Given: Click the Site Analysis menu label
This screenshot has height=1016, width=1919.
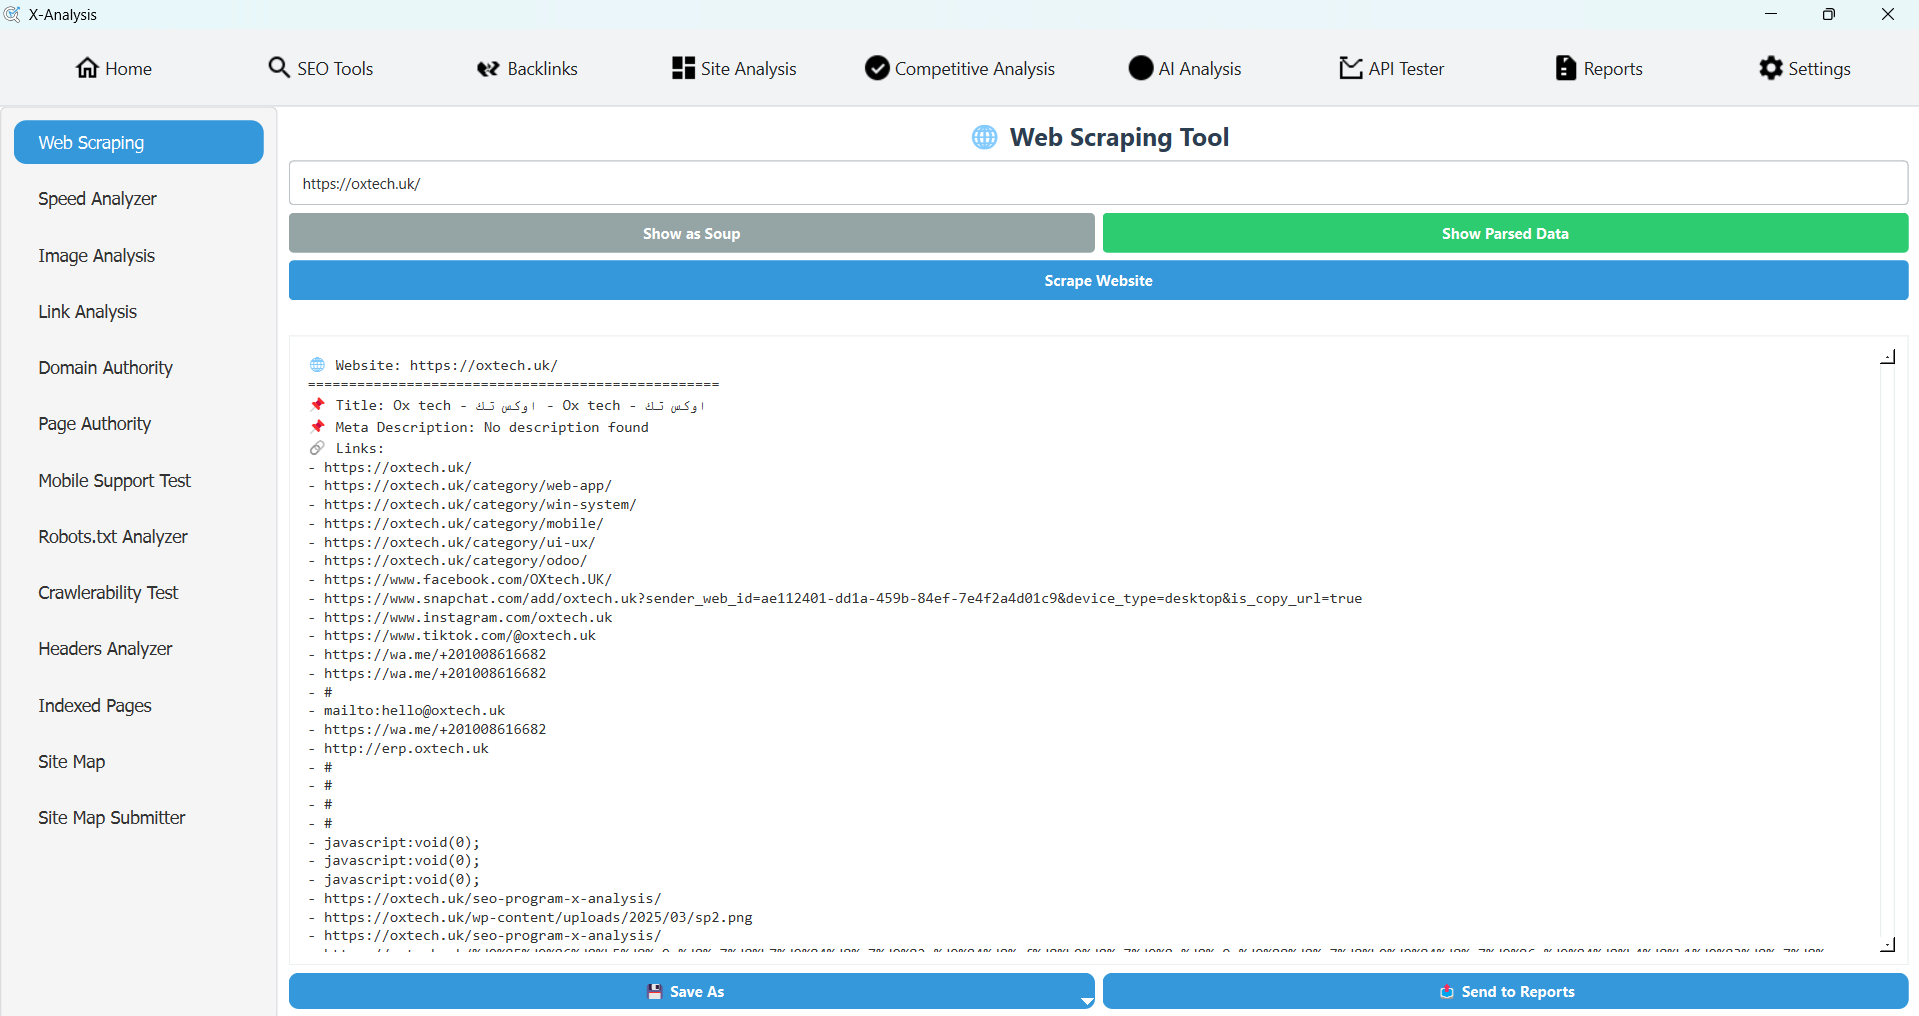Looking at the screenshot, I should coord(749,68).
